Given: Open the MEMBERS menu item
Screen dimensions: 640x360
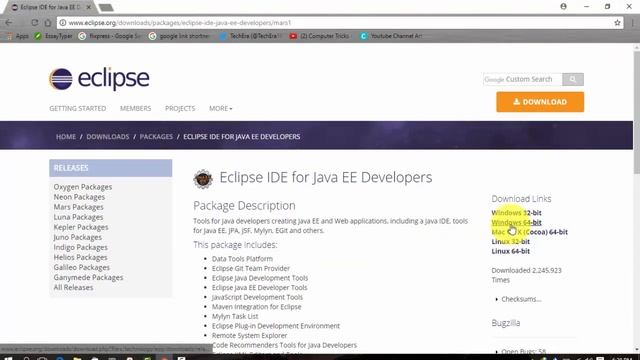Looking at the screenshot, I should coord(136,108).
